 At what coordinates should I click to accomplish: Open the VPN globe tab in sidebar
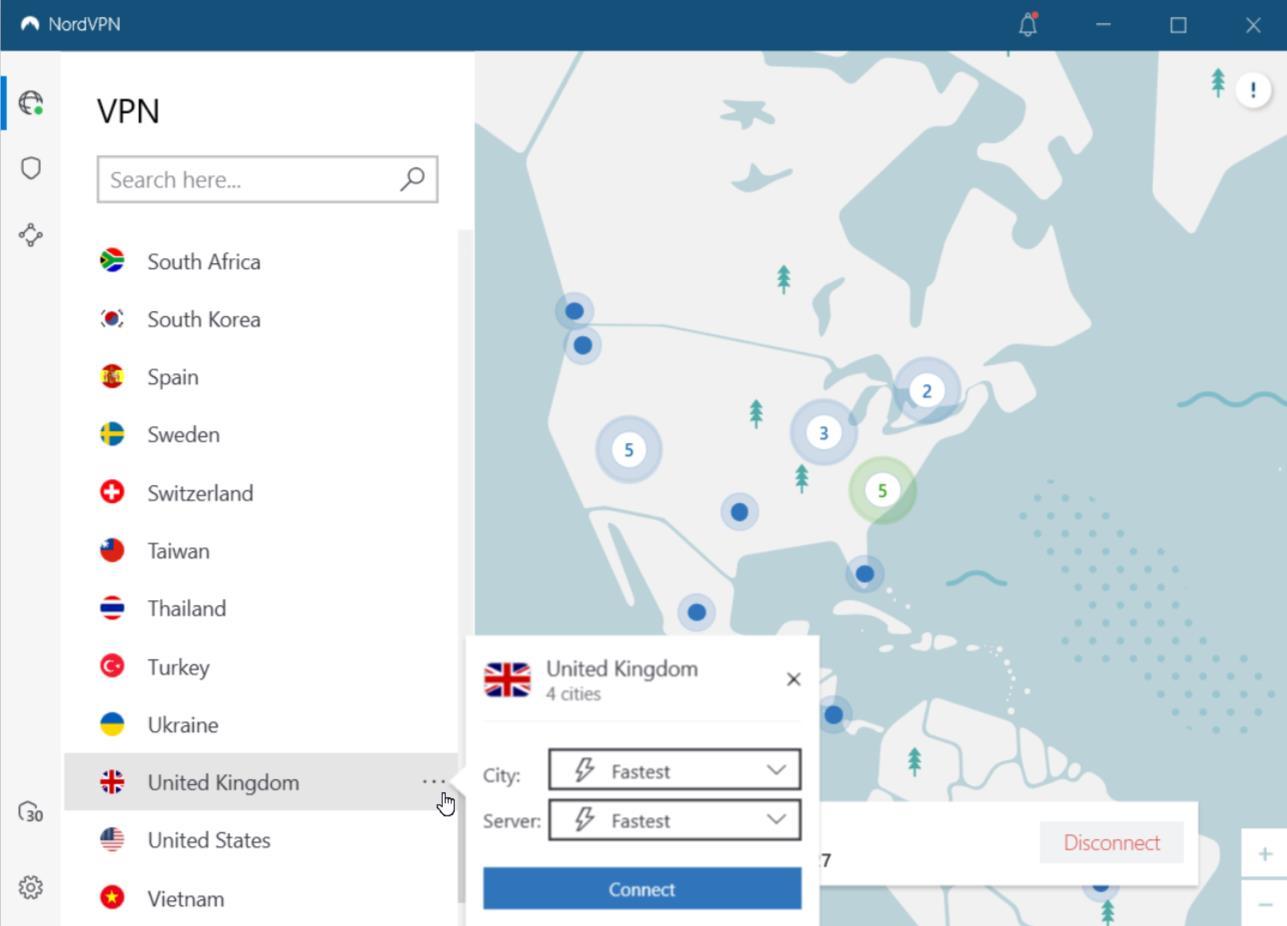31,102
